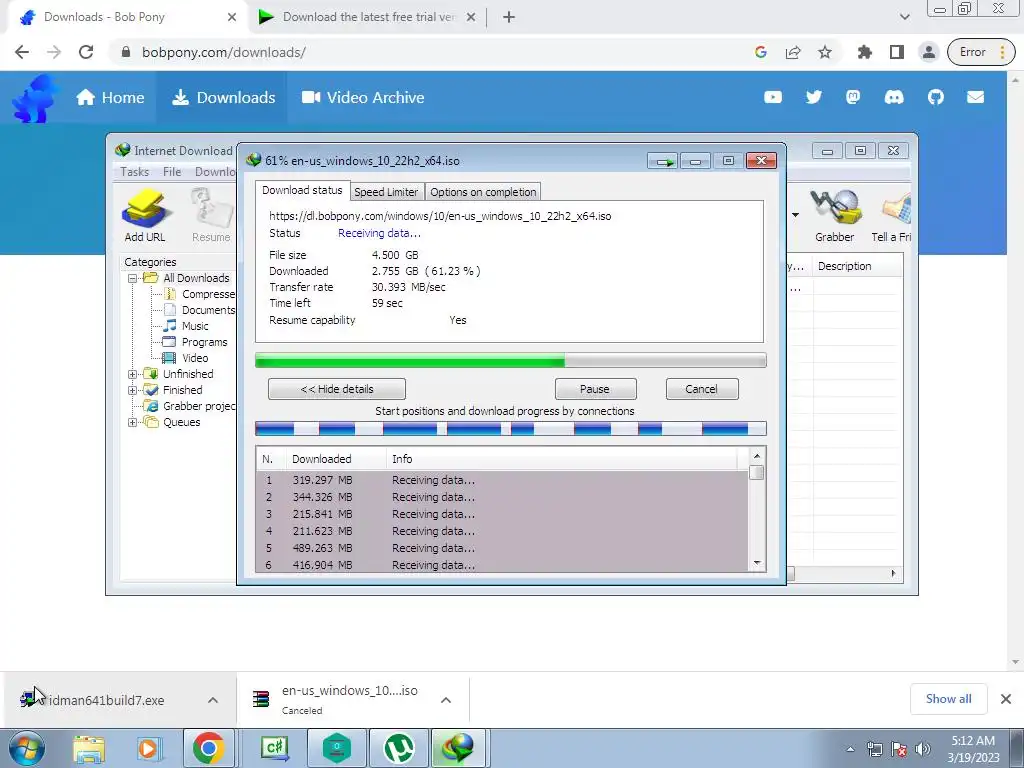Open Windows Explorer folder taskbar icon
Image resolution: width=1024 pixels, height=768 pixels.
coord(89,749)
